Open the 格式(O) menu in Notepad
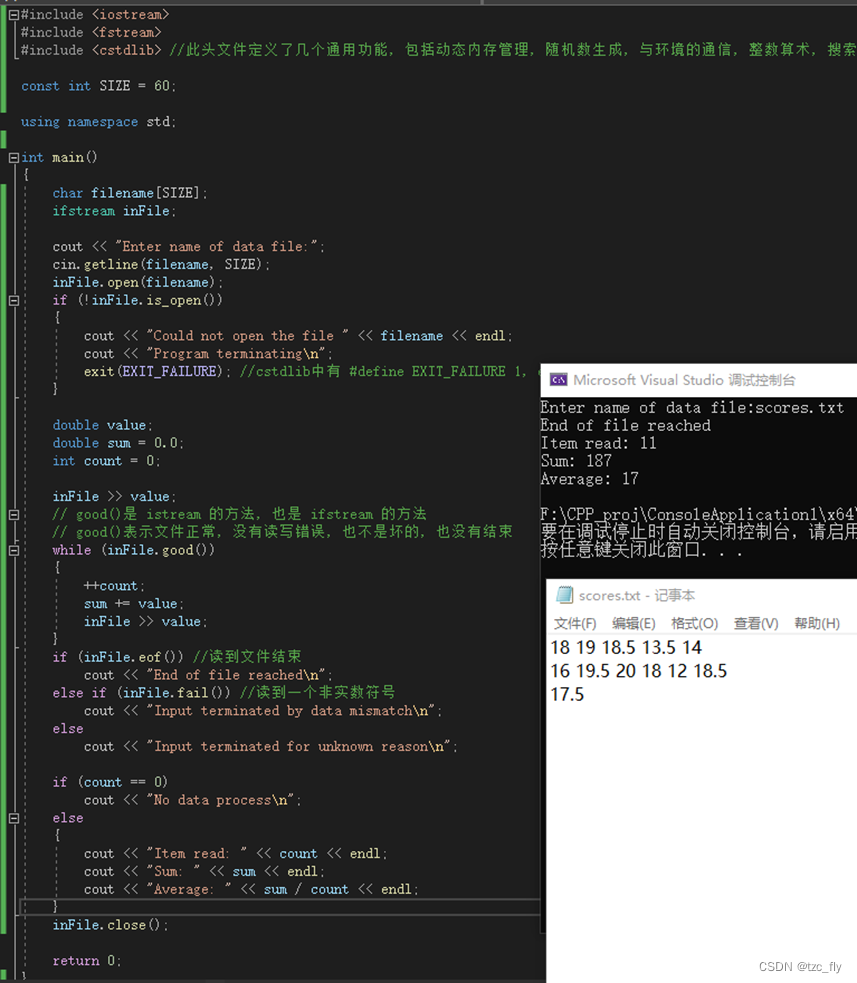The width and height of the screenshot is (857, 983). [694, 624]
